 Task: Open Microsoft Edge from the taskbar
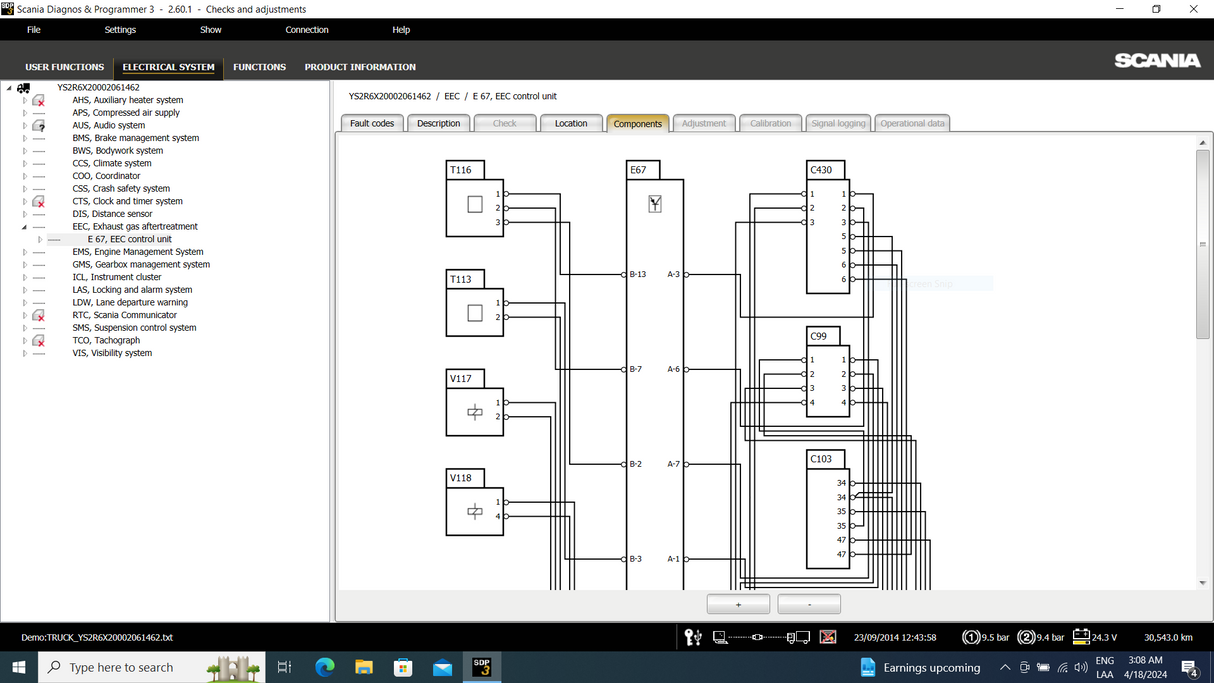tap(325, 667)
